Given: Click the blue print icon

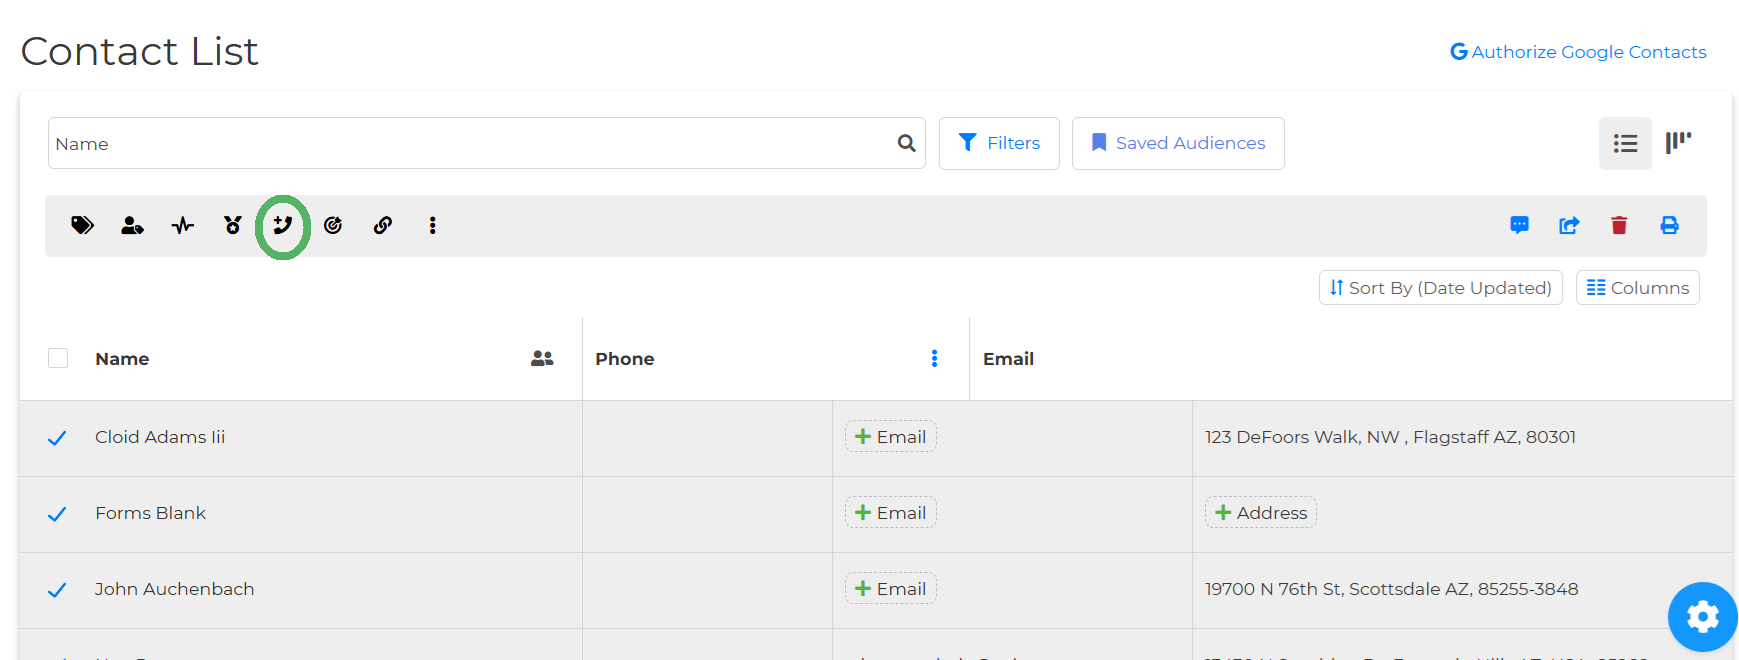Looking at the screenshot, I should tap(1669, 225).
